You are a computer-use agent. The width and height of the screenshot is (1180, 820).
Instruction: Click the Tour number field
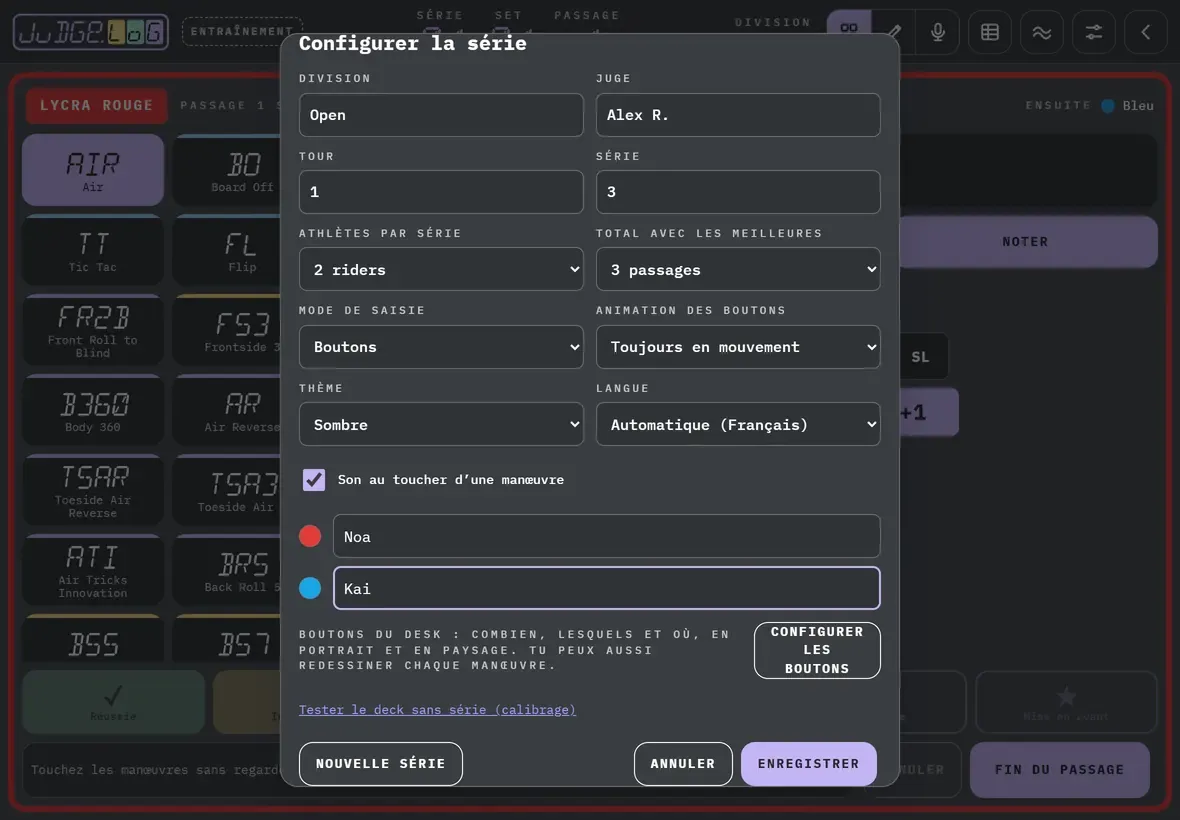pos(441,192)
